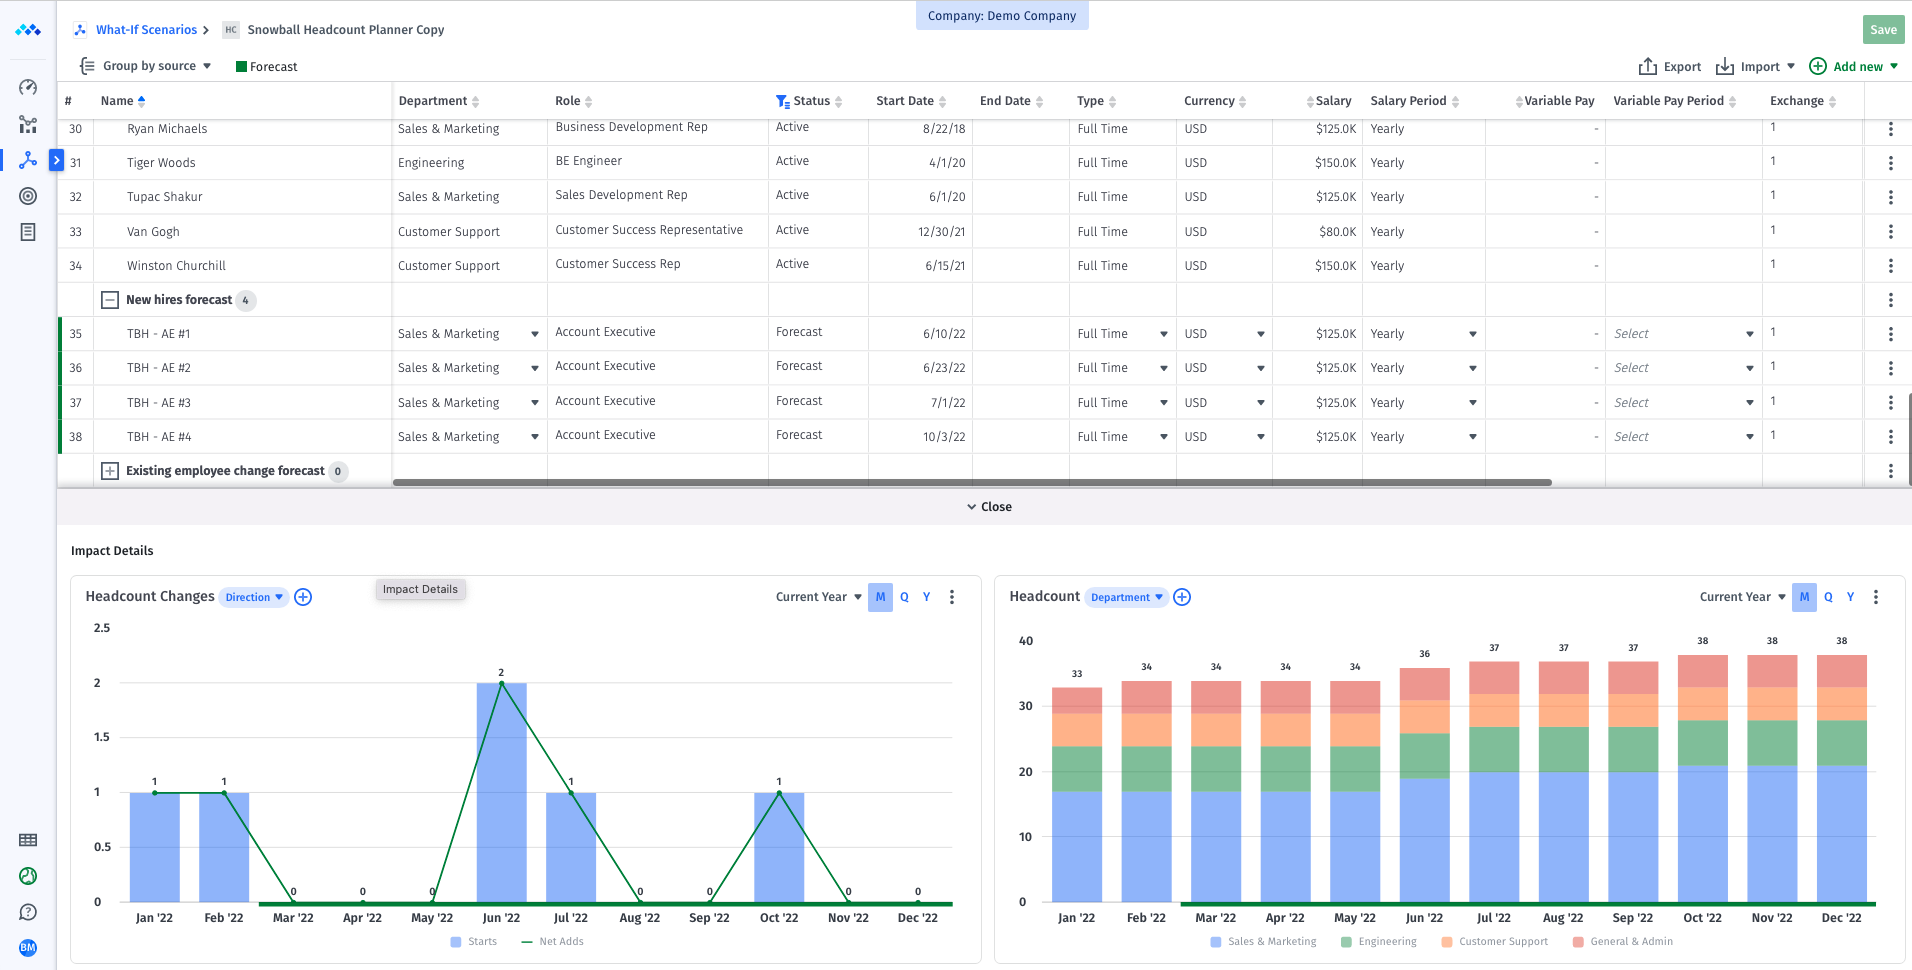This screenshot has height=970, width=1912.
Task: Toggle Sales & Marketing legend series
Action: [1263, 942]
